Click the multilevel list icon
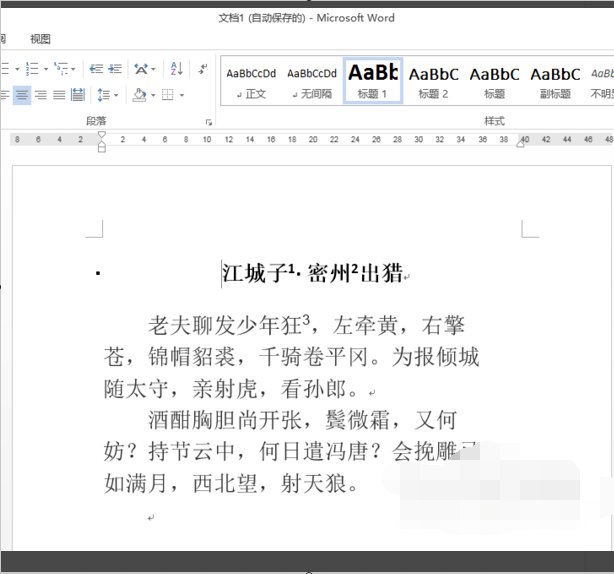Screen dimensions: 614x574 (x=61, y=69)
